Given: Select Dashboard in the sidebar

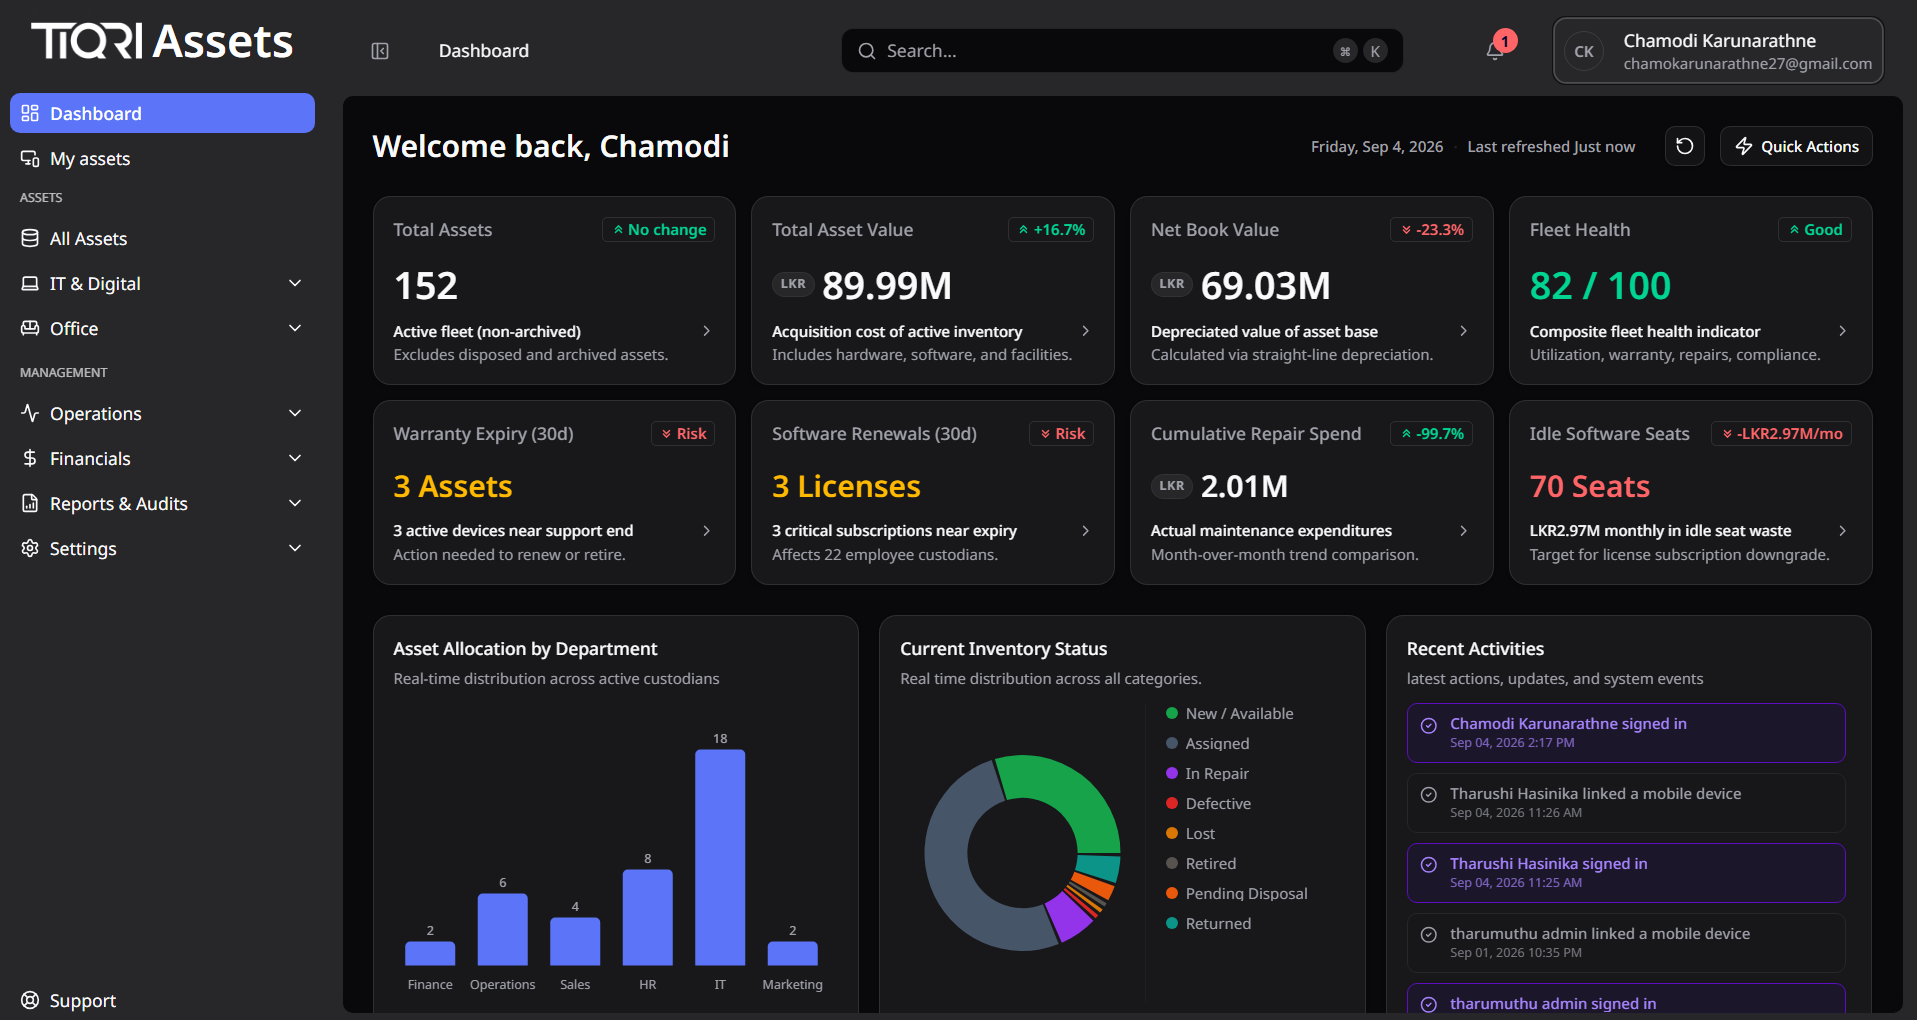Looking at the screenshot, I should click(x=162, y=113).
